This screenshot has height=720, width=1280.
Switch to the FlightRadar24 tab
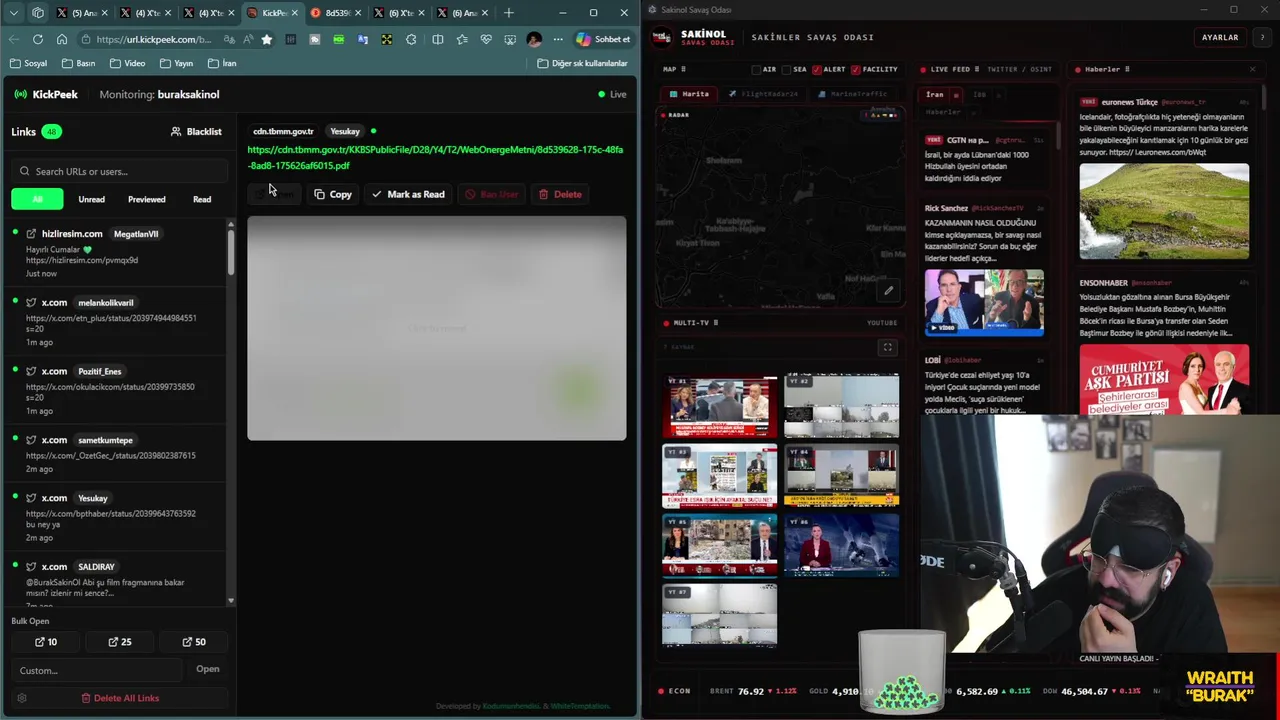click(763, 94)
